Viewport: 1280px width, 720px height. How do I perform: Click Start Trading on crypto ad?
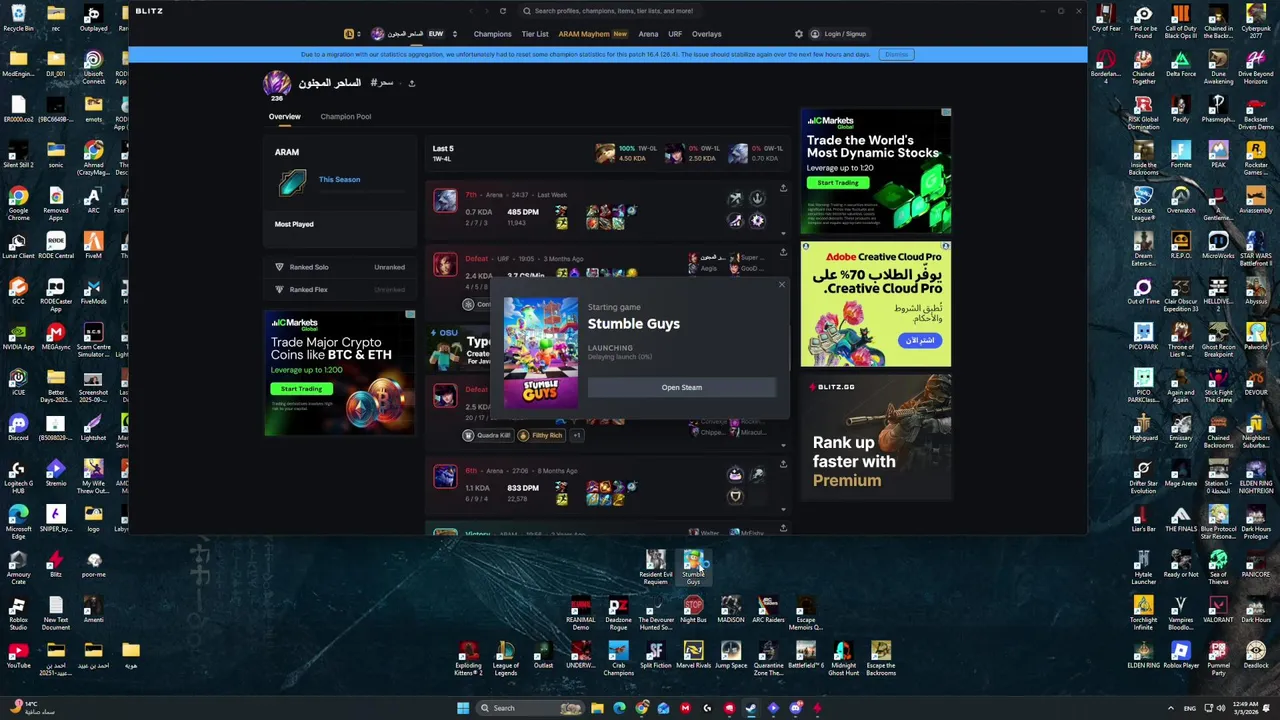point(301,388)
